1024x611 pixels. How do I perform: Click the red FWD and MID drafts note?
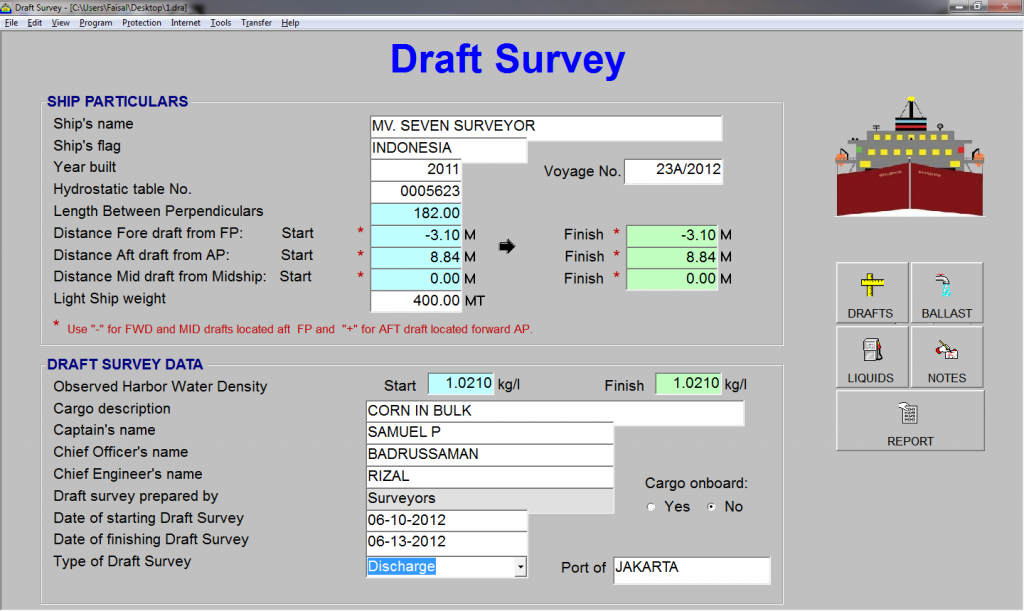tap(300, 329)
